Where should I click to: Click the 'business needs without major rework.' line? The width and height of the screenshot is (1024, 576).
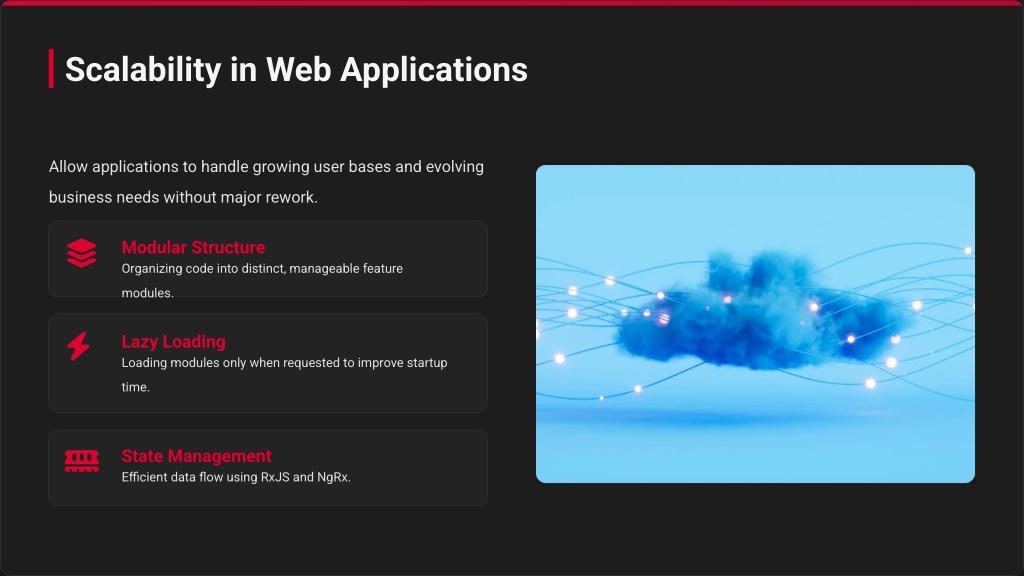pos(183,197)
